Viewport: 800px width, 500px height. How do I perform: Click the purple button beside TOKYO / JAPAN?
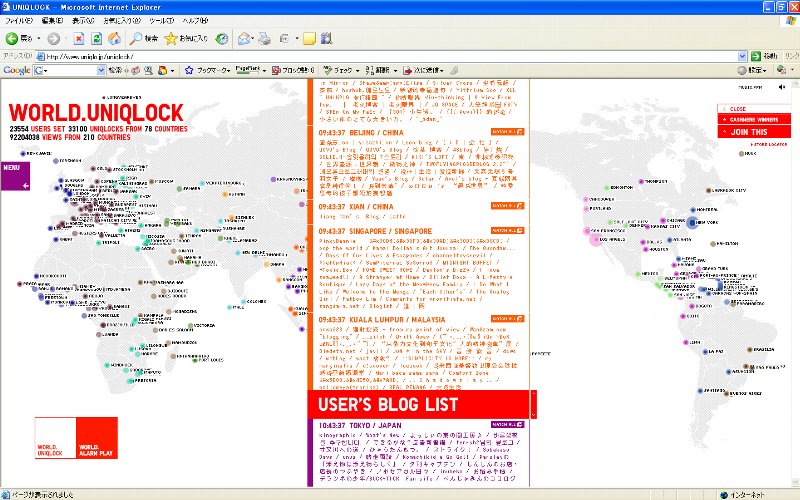508,424
